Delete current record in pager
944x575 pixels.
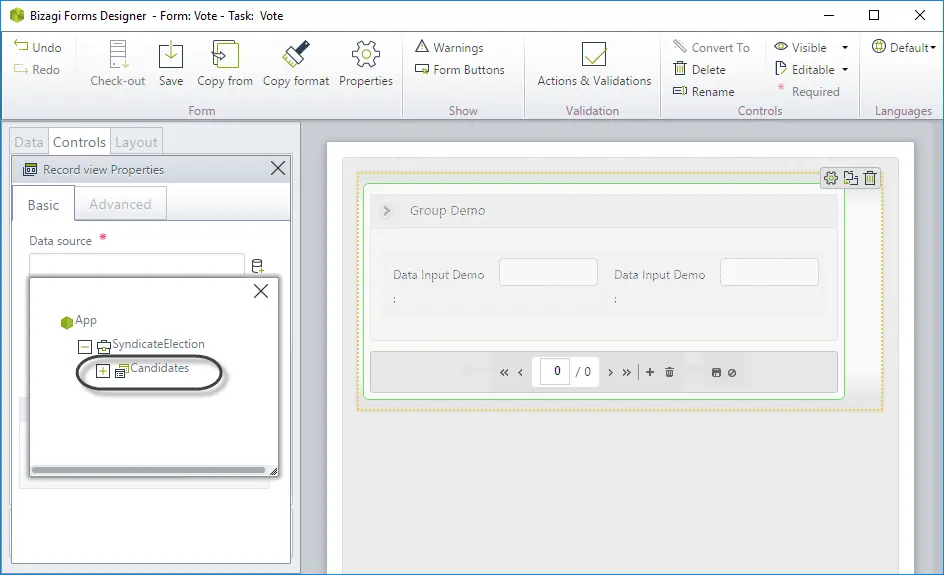[x=669, y=372]
